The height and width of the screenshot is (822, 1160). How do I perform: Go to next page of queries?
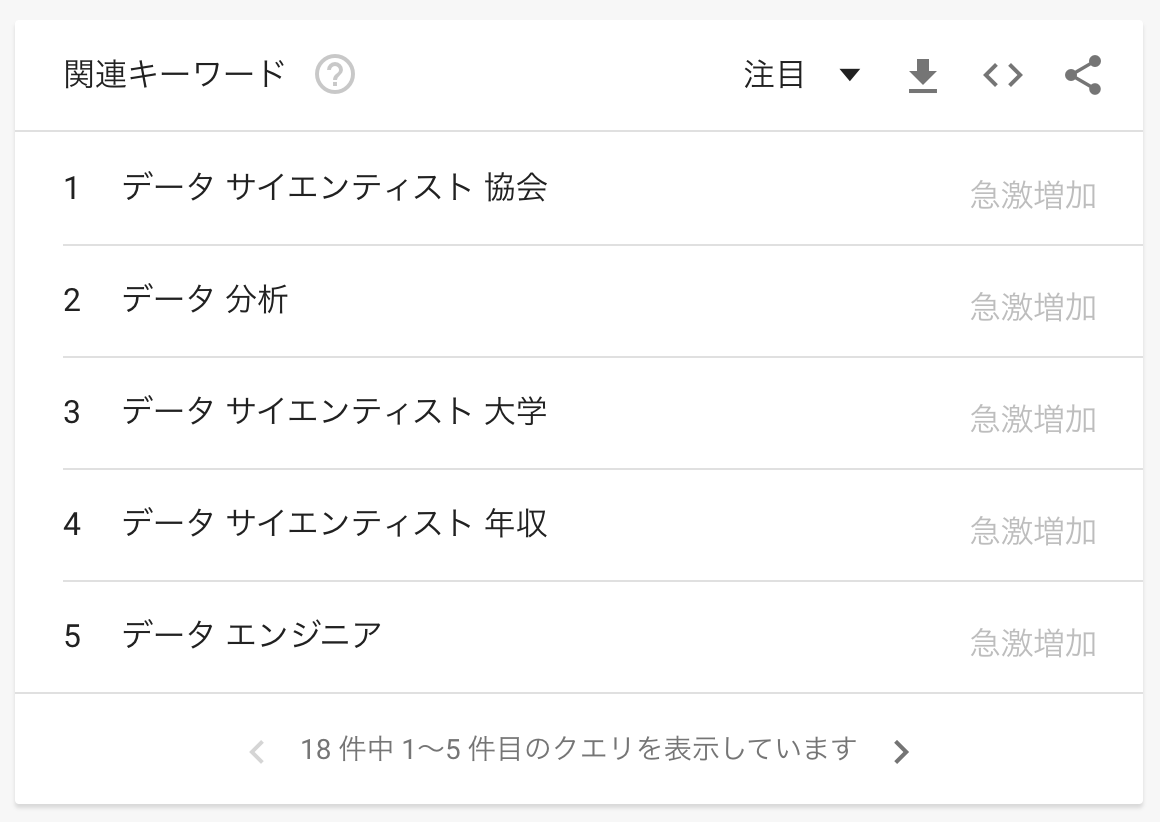tap(901, 751)
